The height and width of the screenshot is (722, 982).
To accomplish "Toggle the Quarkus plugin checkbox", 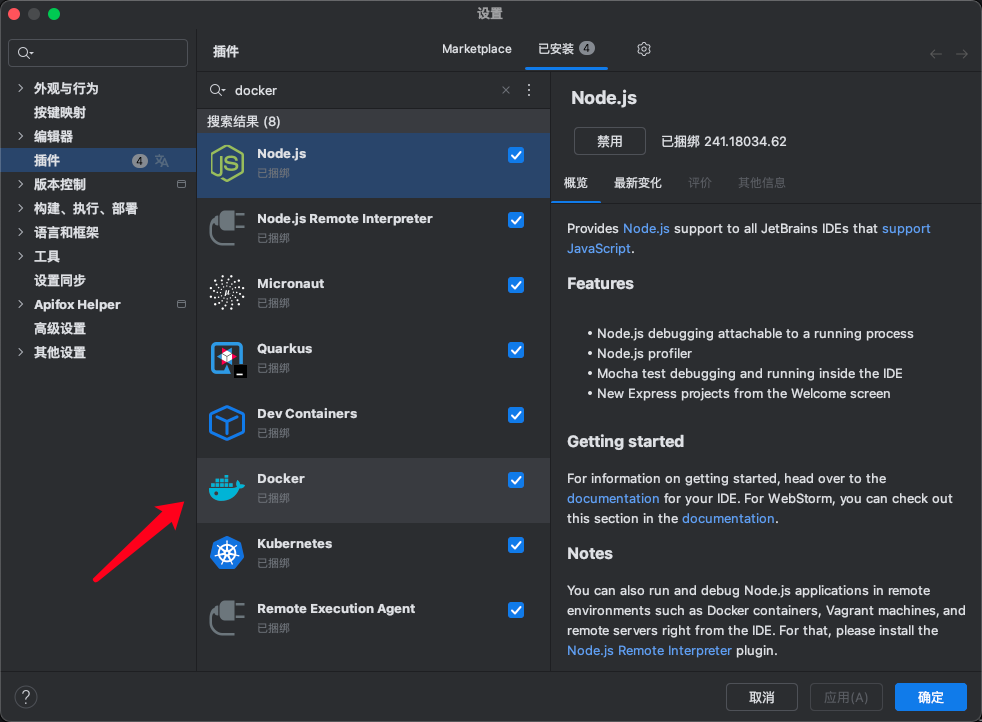I will pyautogui.click(x=516, y=351).
